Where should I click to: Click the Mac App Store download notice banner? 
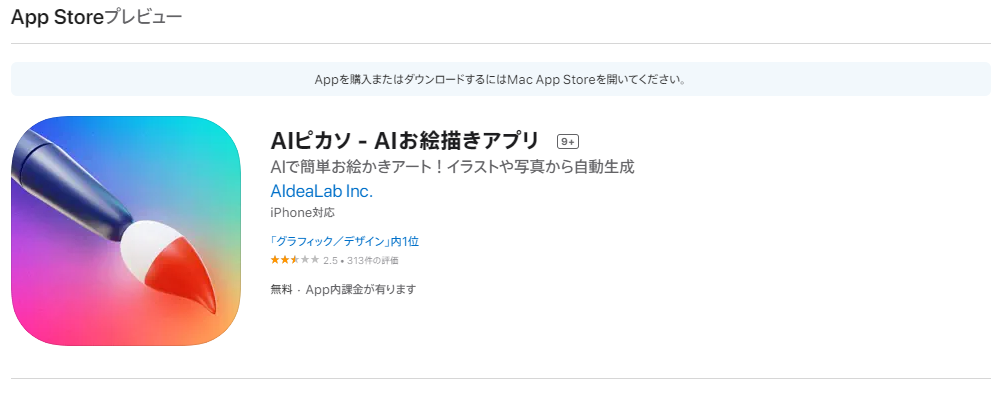coord(501,79)
